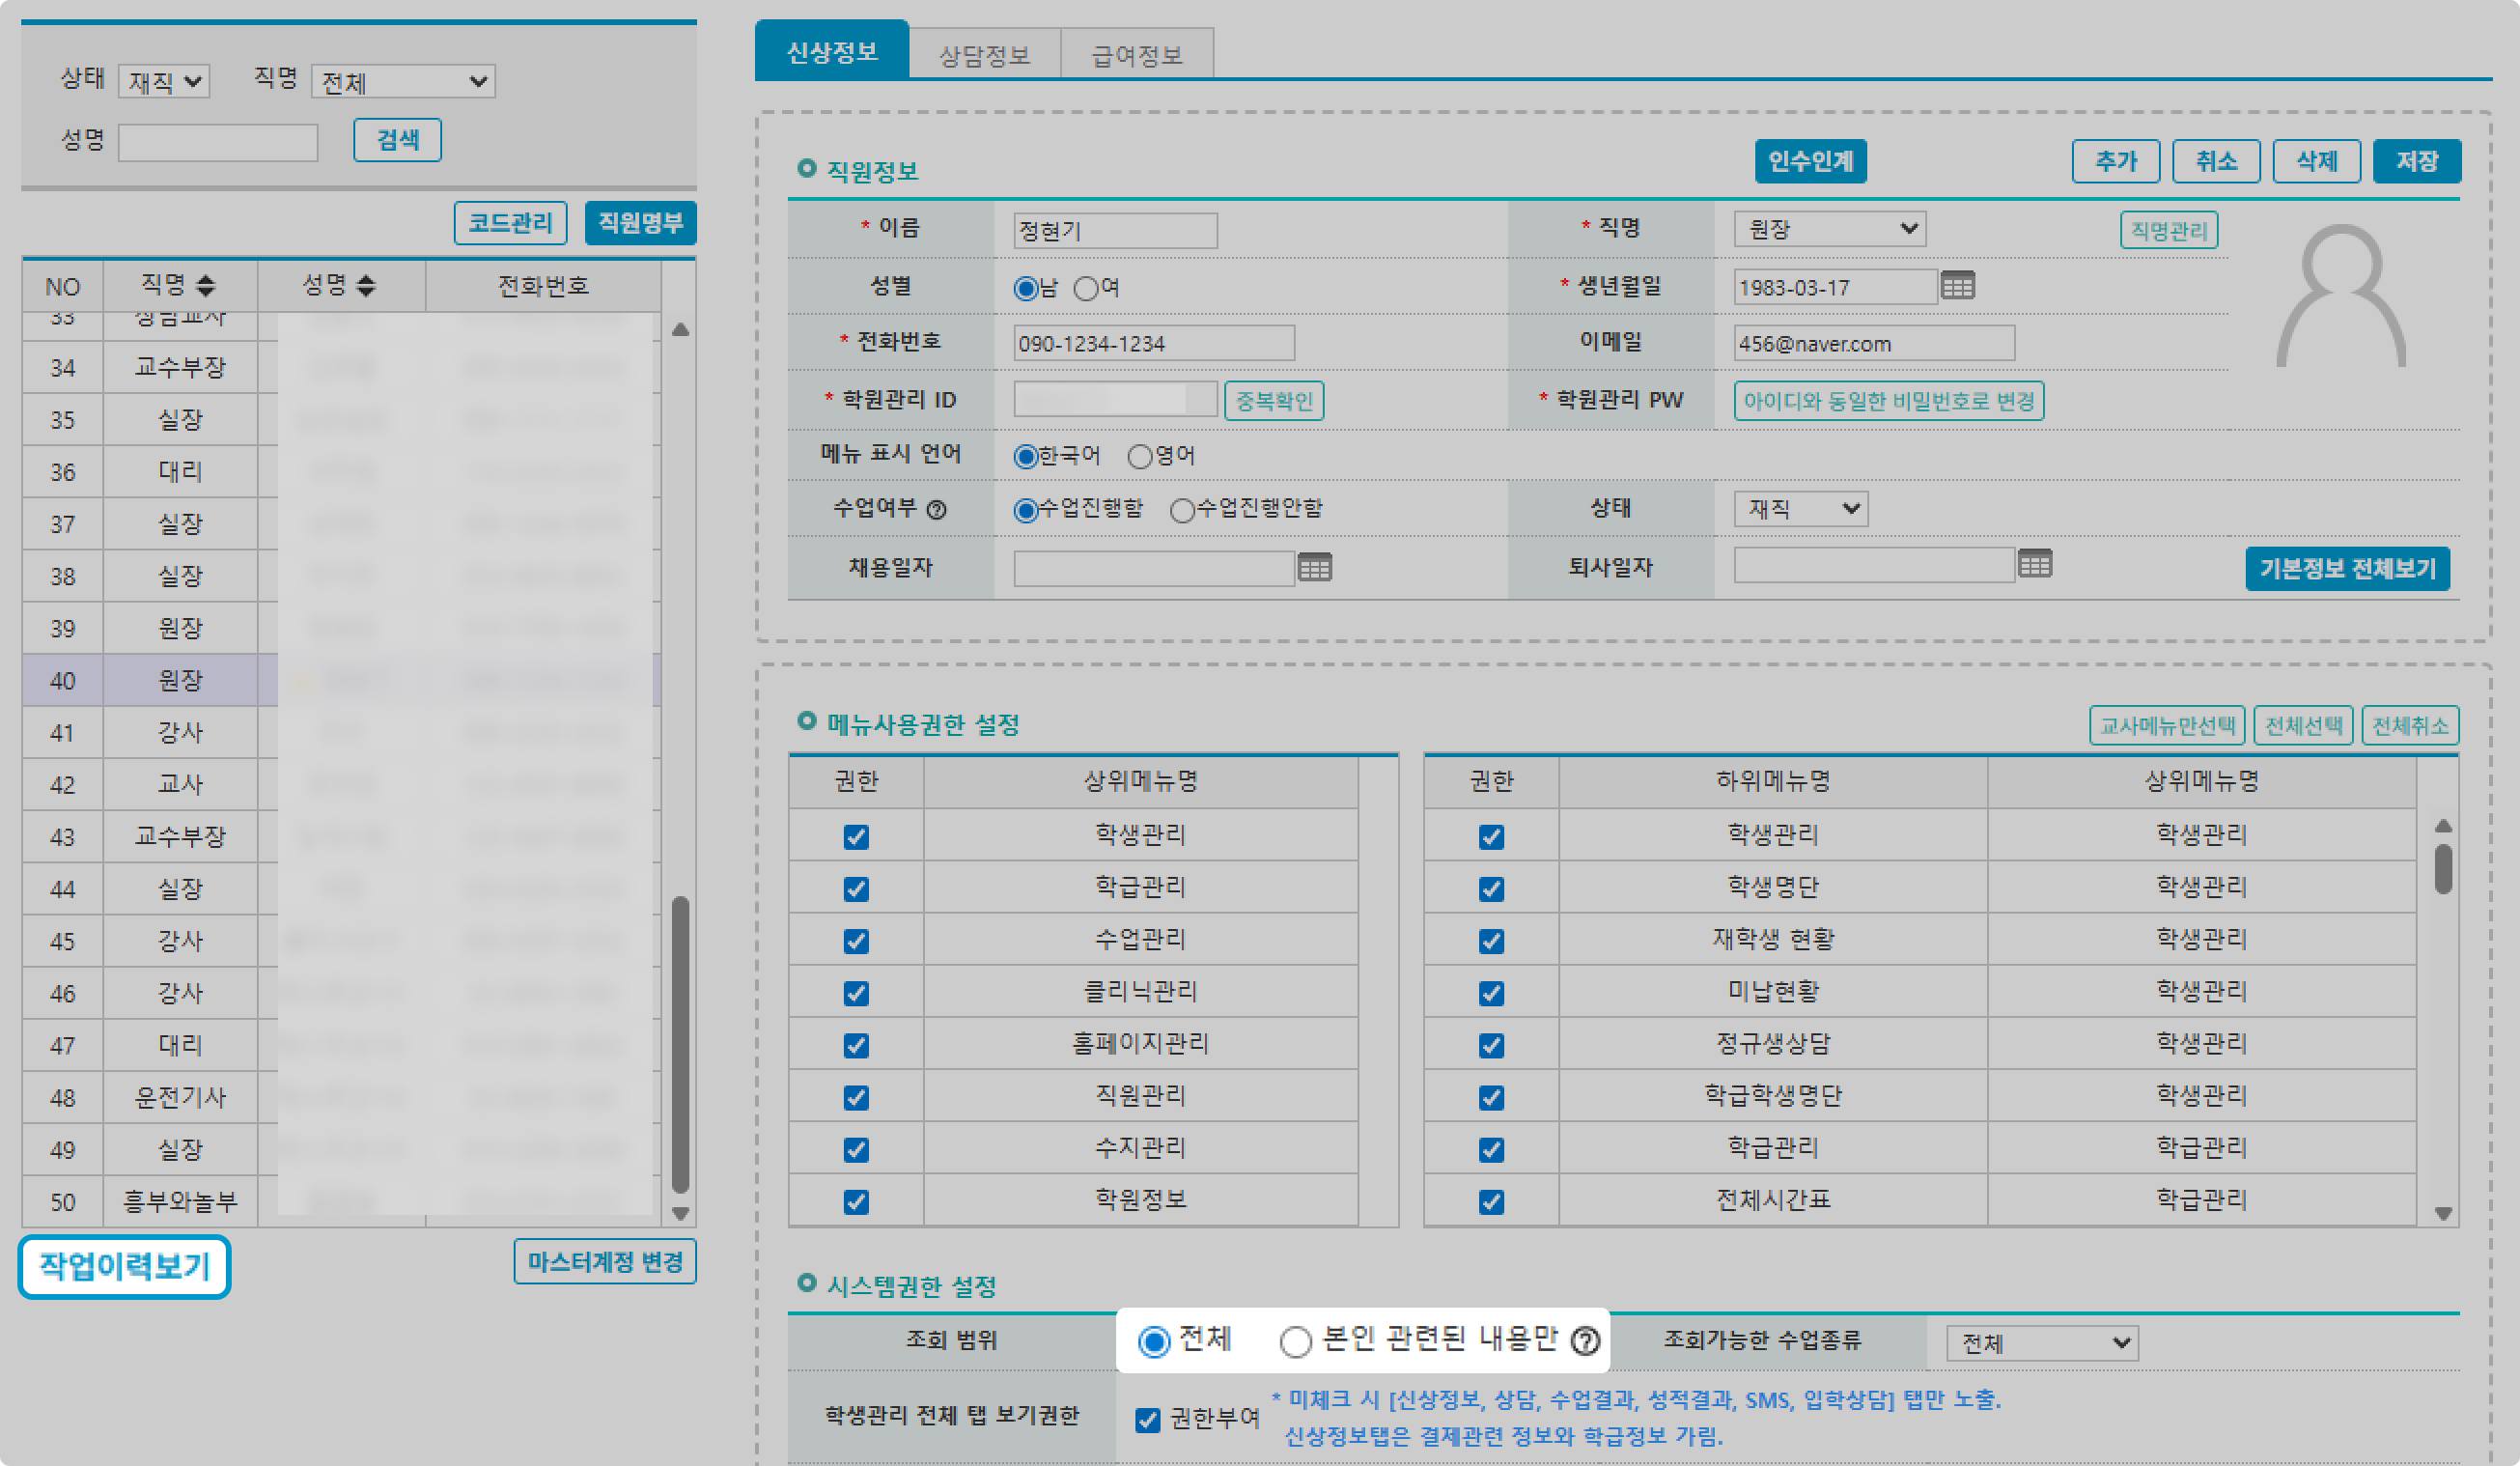This screenshot has width=2520, height=1466.
Task: Open 직명 dropdown showing 원장
Action: 1829,229
